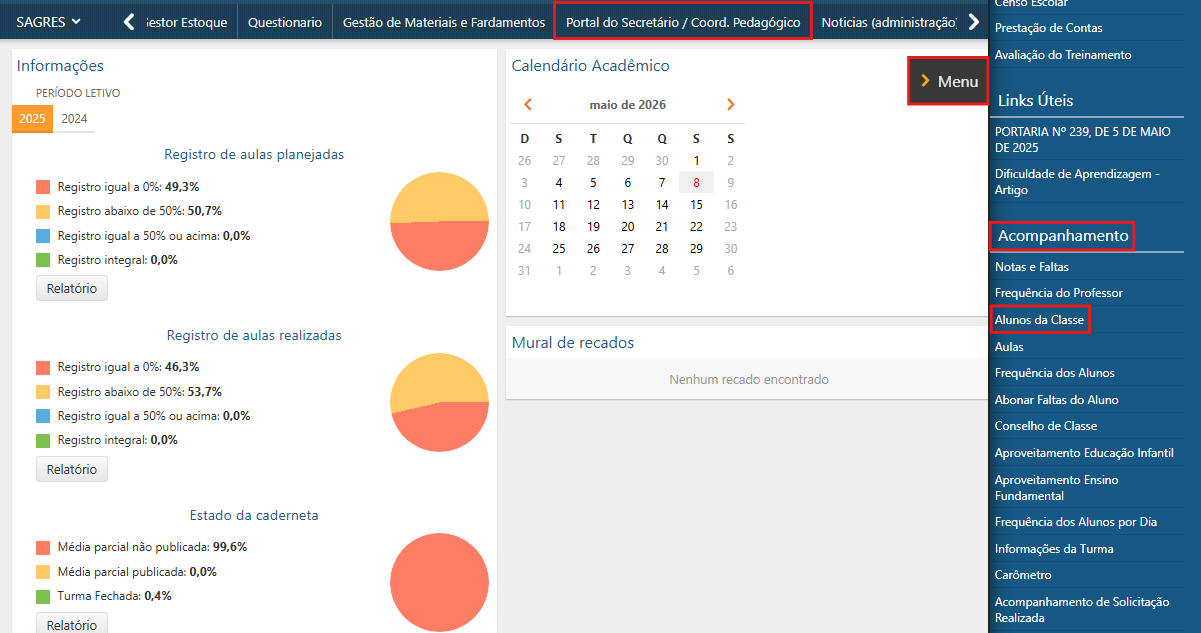
Task: Open Avaliação do Treinamento link
Action: click(1063, 55)
